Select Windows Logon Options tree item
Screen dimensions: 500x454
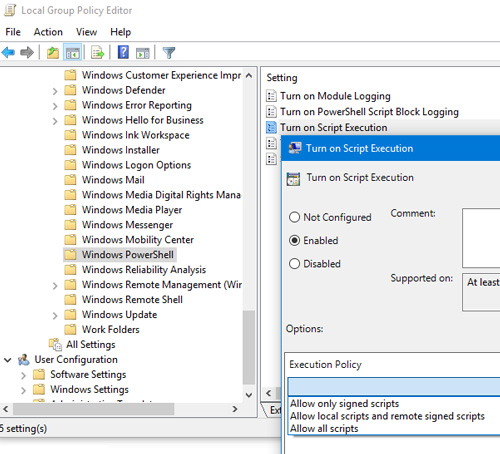tap(136, 165)
